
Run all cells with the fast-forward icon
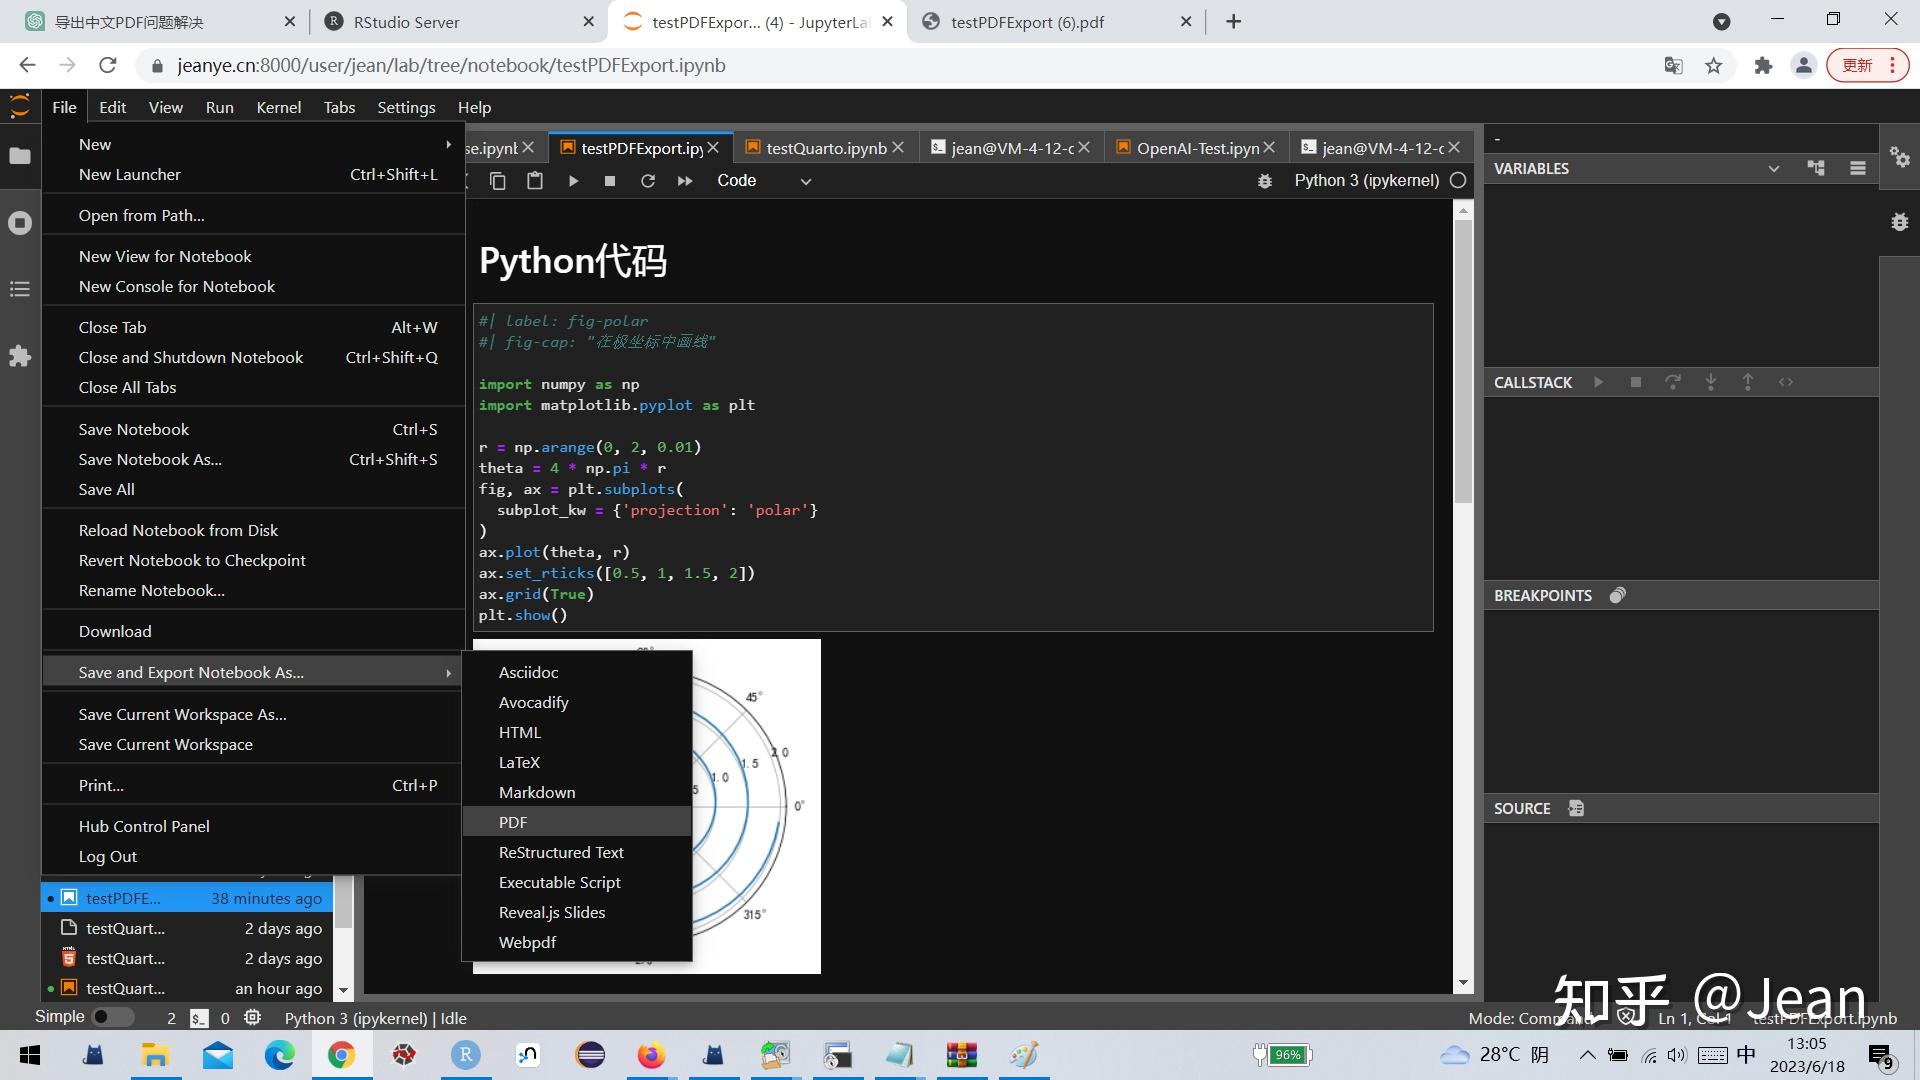[685, 181]
